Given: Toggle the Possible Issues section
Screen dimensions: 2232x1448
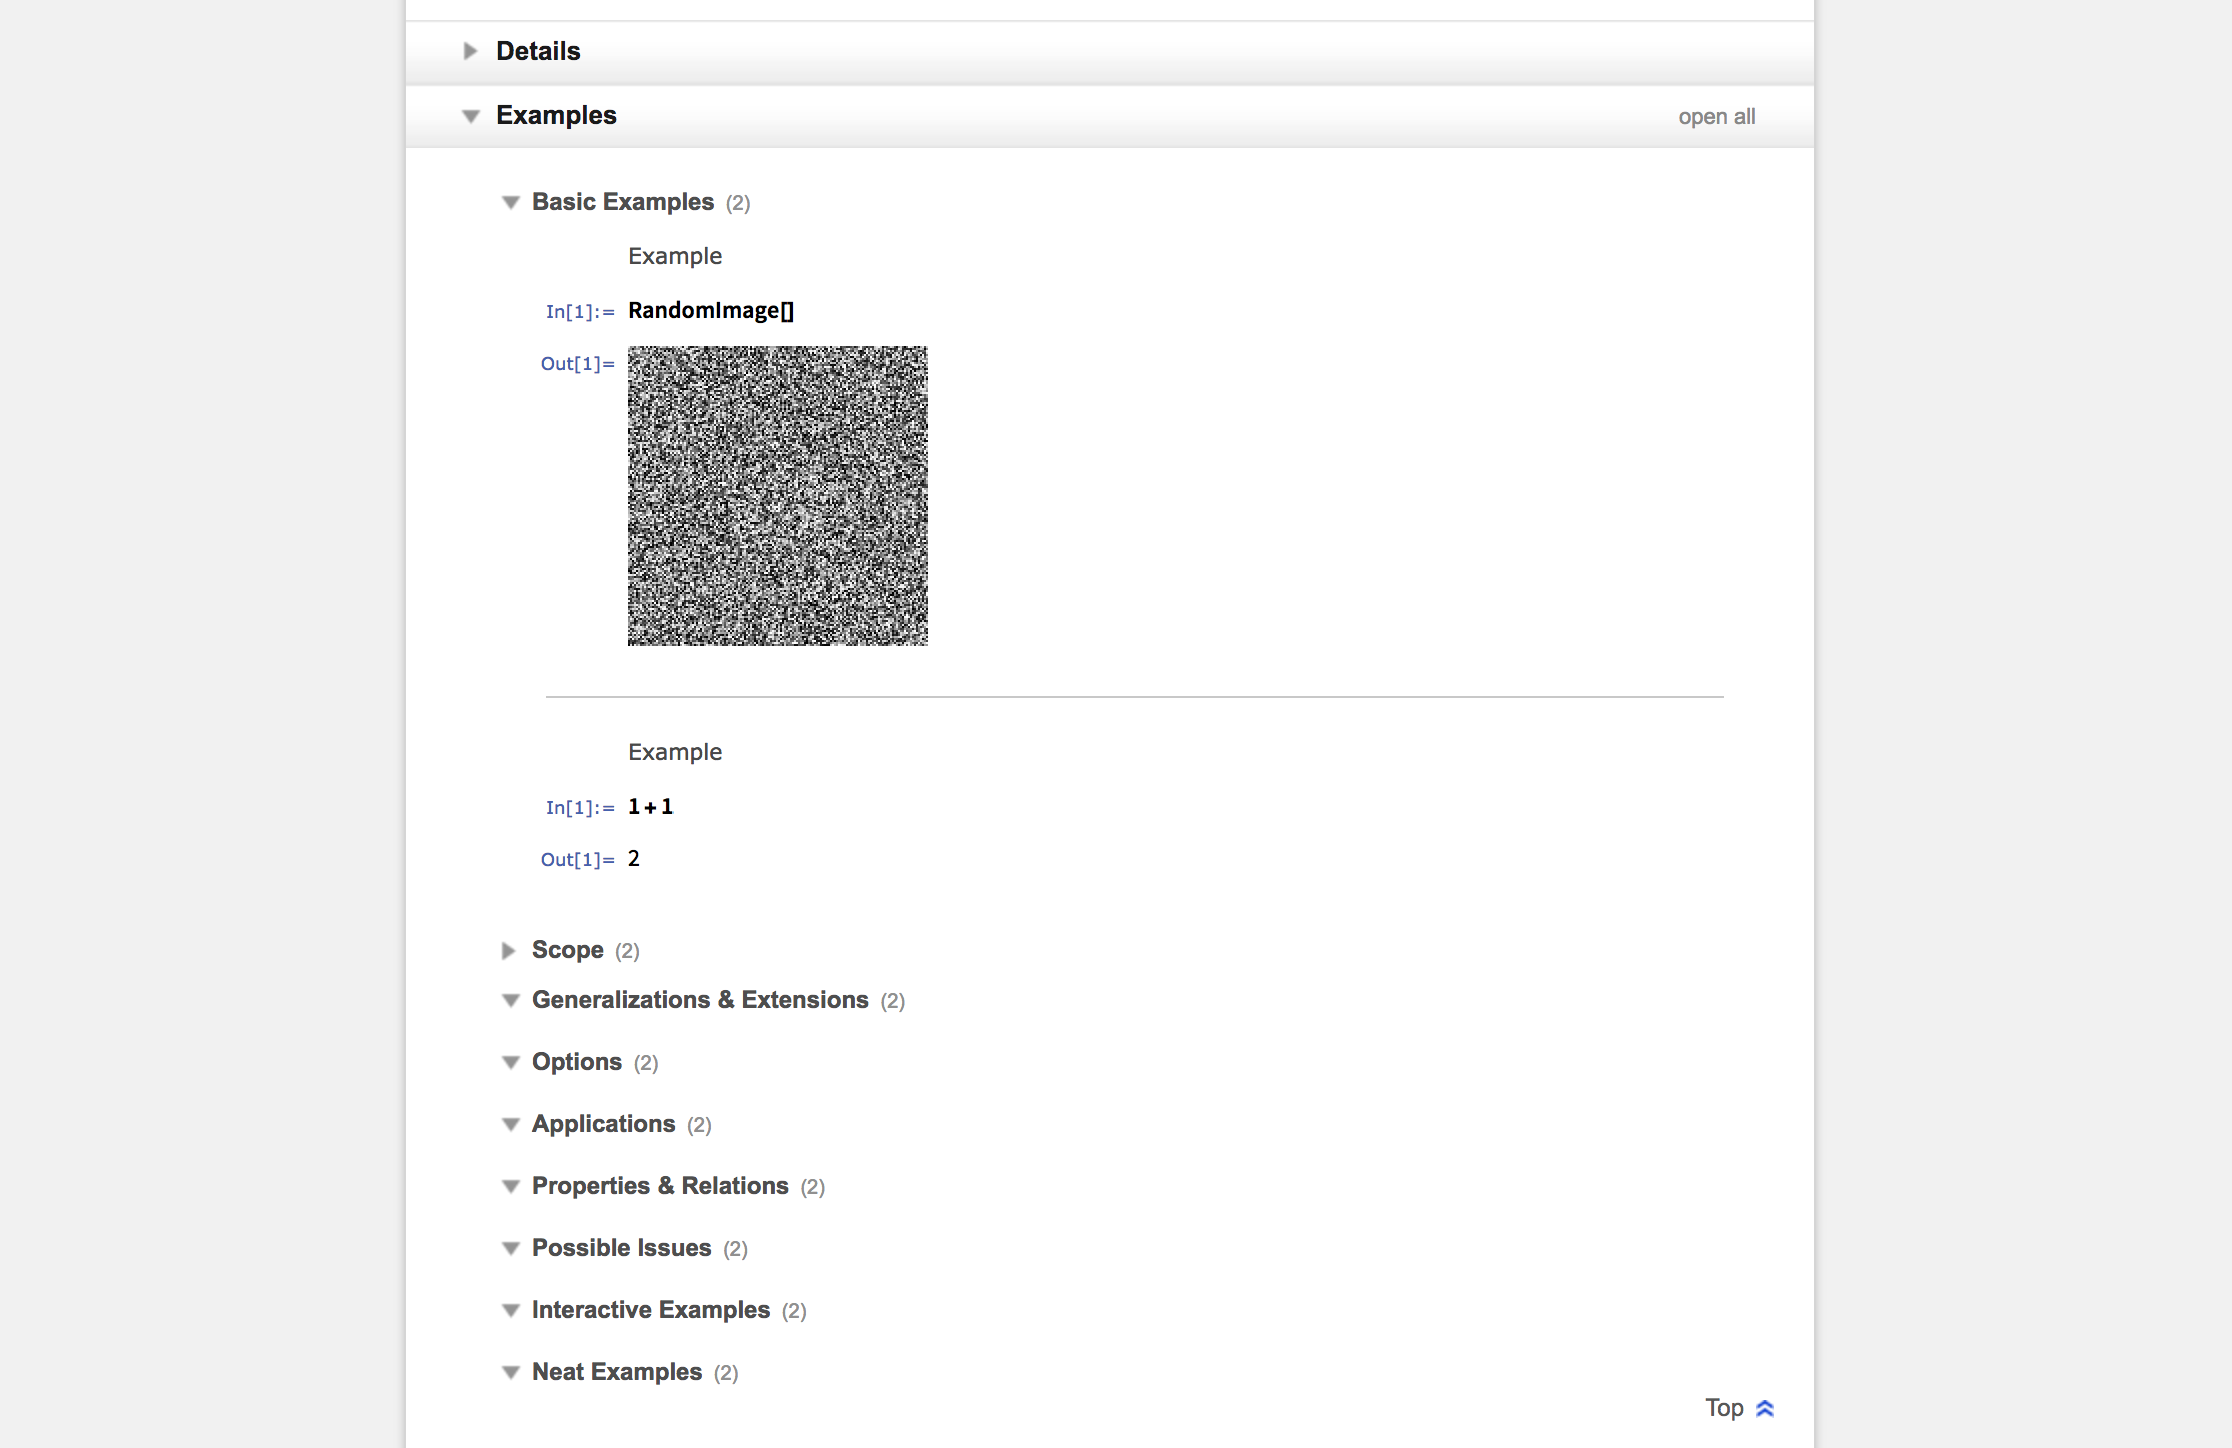Looking at the screenshot, I should 511,1248.
